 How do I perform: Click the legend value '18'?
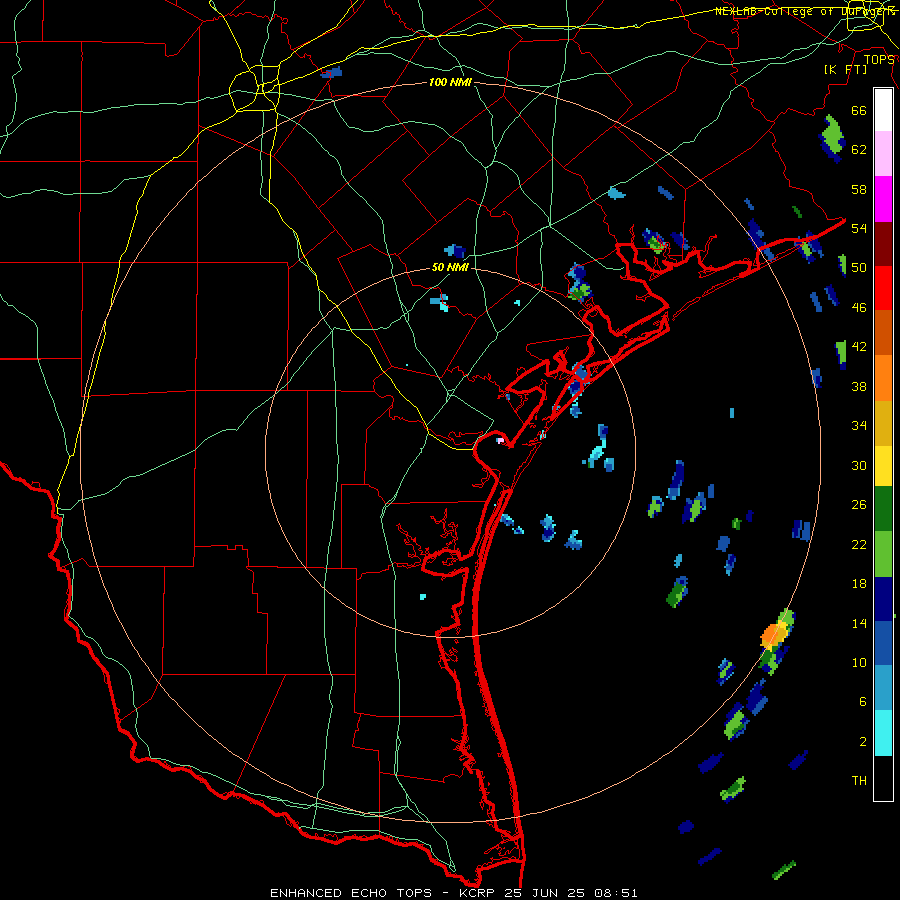[859, 584]
